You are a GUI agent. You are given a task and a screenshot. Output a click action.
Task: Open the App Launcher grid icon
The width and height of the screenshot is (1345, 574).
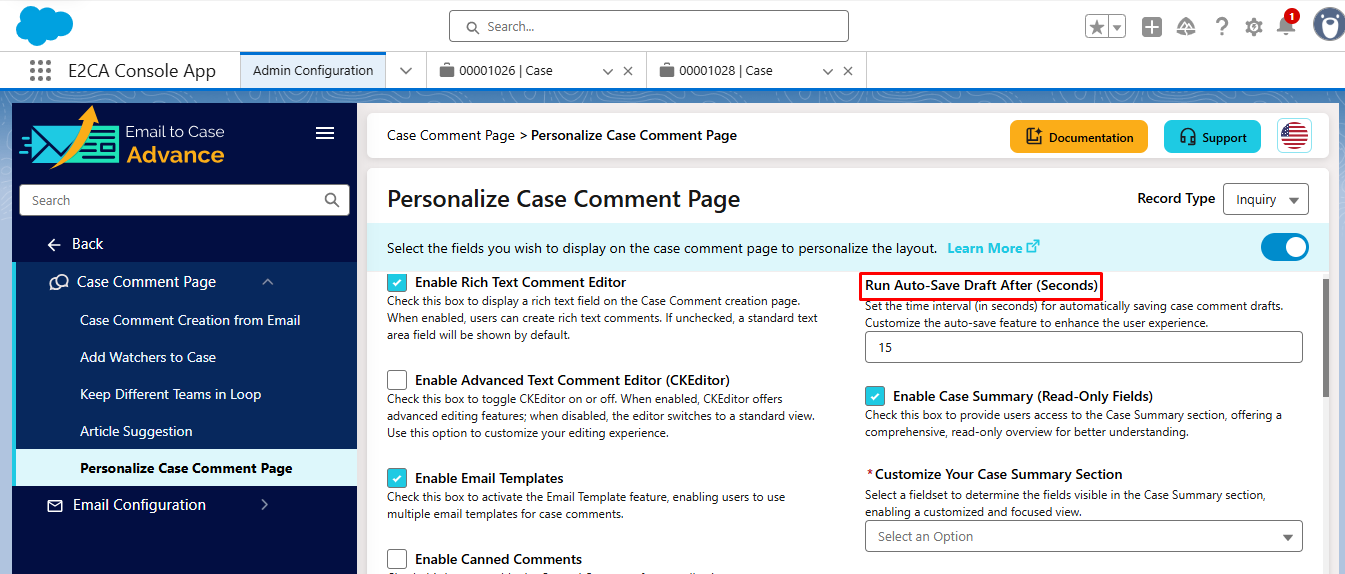click(40, 71)
